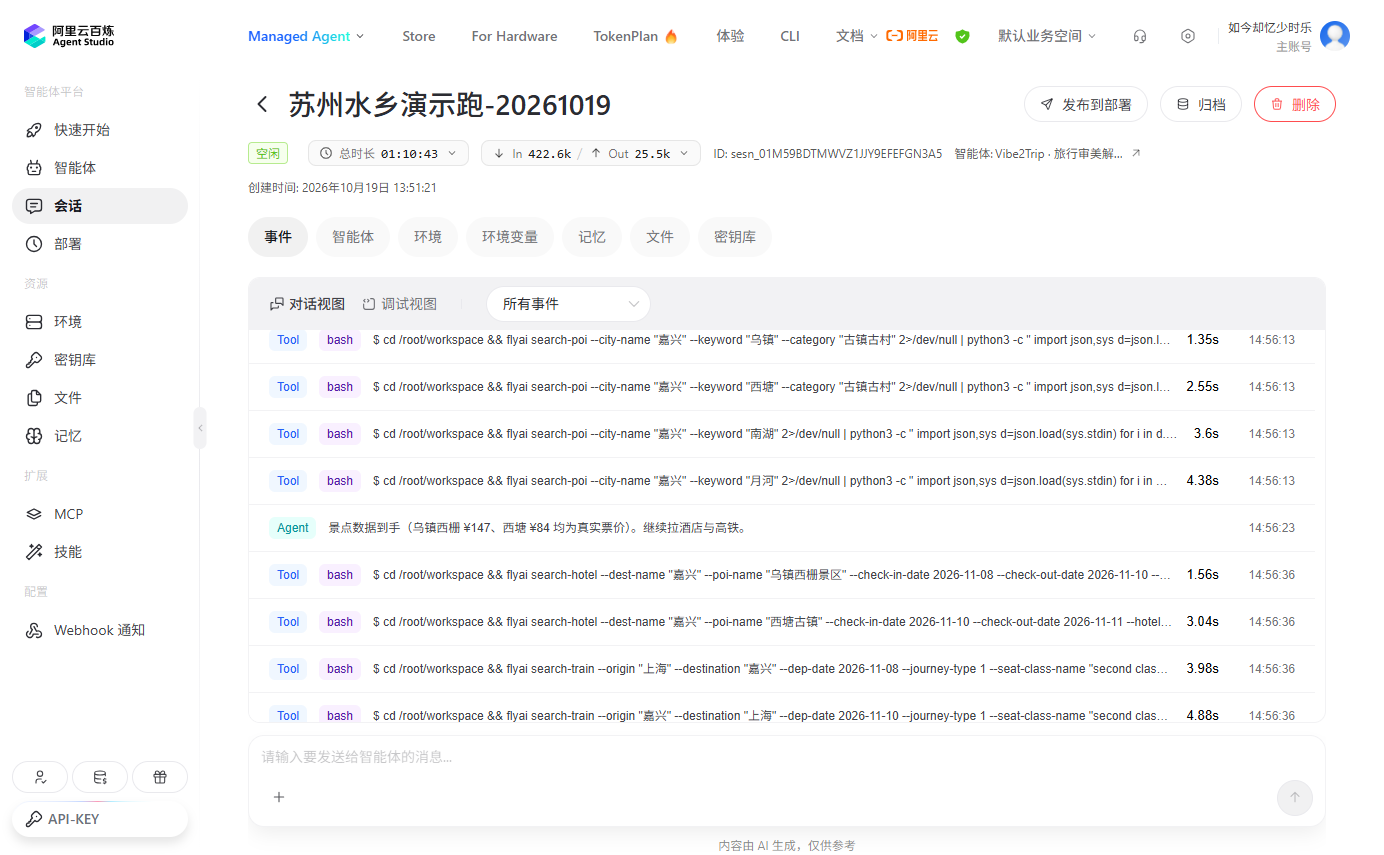This screenshot has width=1384, height=855.
Task: Click the 发布到部署 button
Action: 1086,104
